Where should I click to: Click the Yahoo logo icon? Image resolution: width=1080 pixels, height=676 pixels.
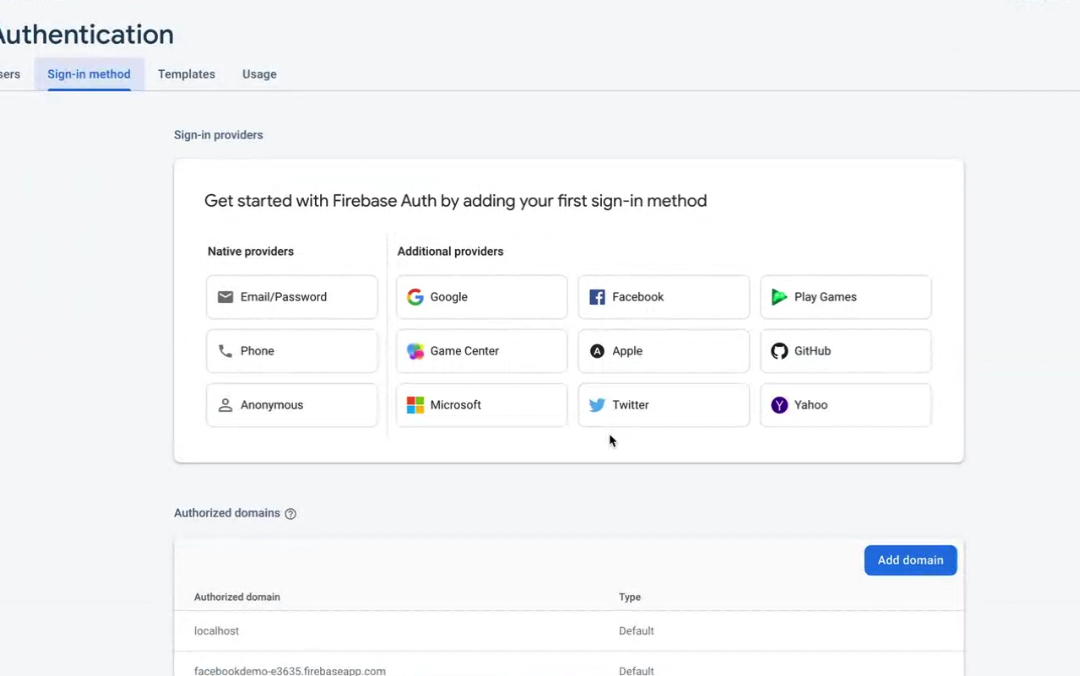pos(779,405)
